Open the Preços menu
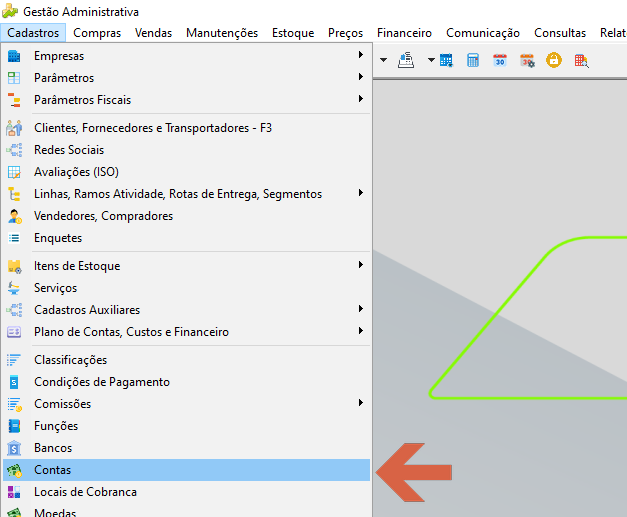Screen dimensions: 627x517 pos(345,33)
